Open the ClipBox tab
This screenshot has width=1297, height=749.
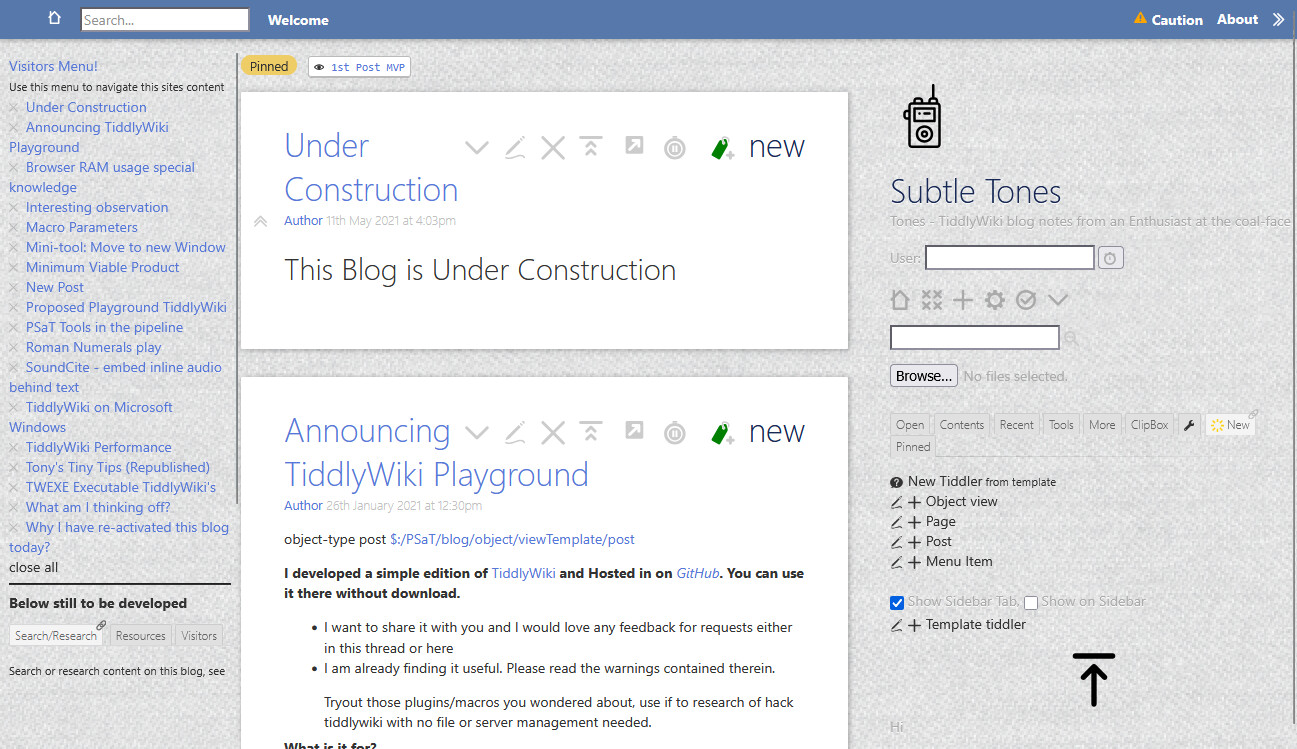1149,425
